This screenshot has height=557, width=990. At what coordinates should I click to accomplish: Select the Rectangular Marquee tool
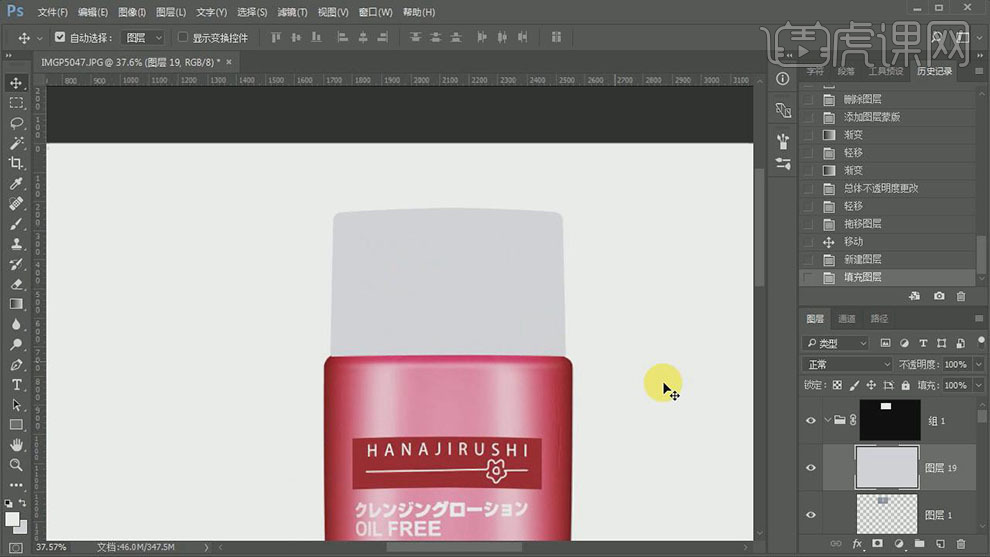[16, 103]
